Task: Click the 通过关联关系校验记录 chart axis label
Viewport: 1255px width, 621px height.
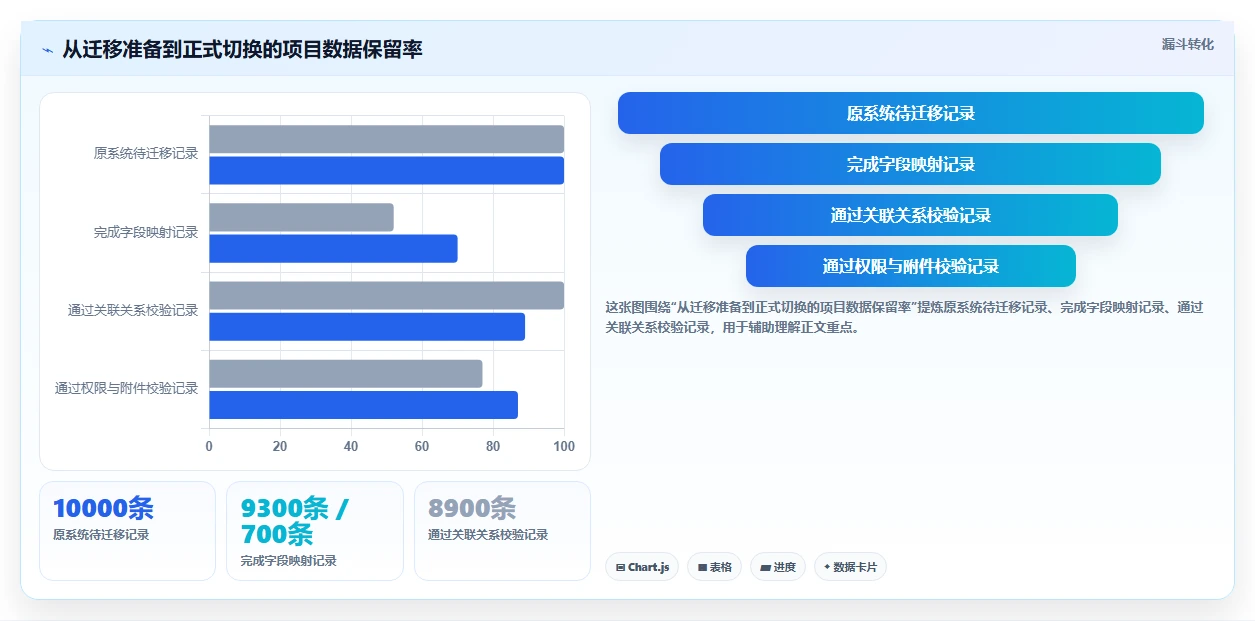Action: tap(133, 310)
